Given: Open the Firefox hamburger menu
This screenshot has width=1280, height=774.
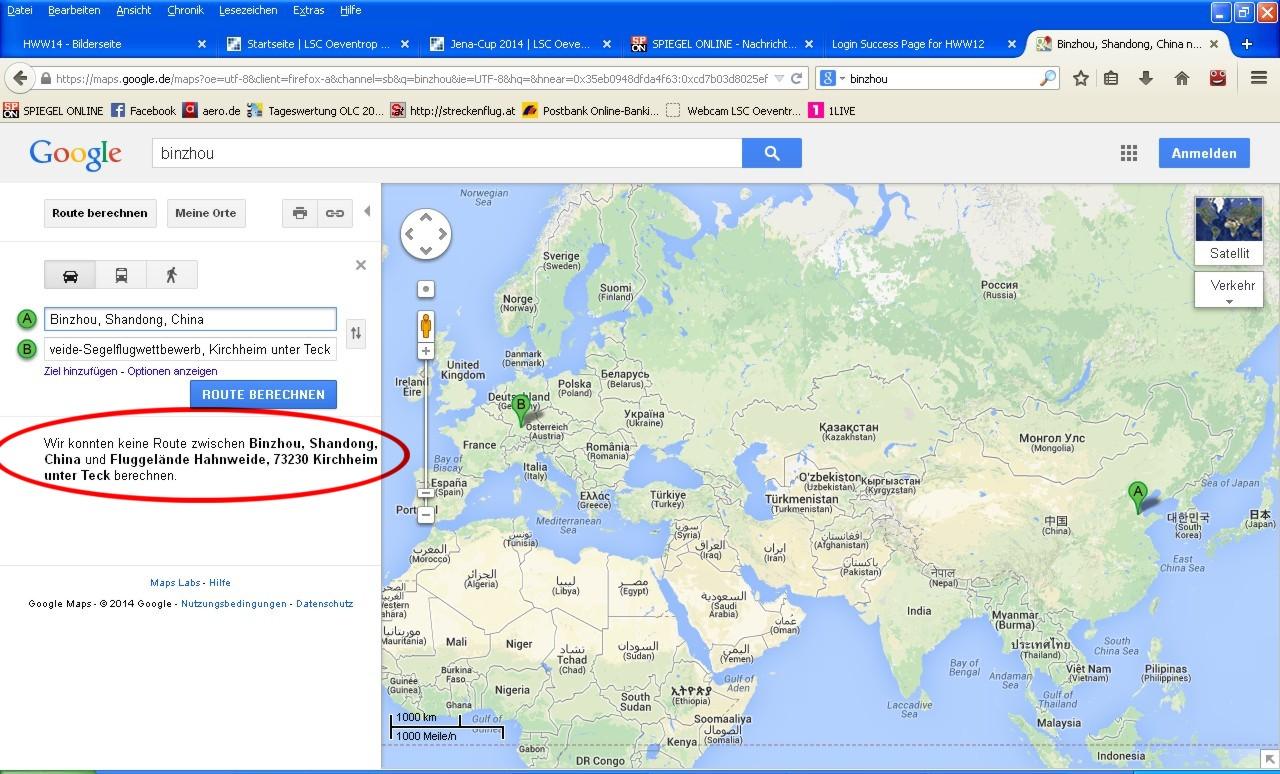Looking at the screenshot, I should [x=1259, y=78].
